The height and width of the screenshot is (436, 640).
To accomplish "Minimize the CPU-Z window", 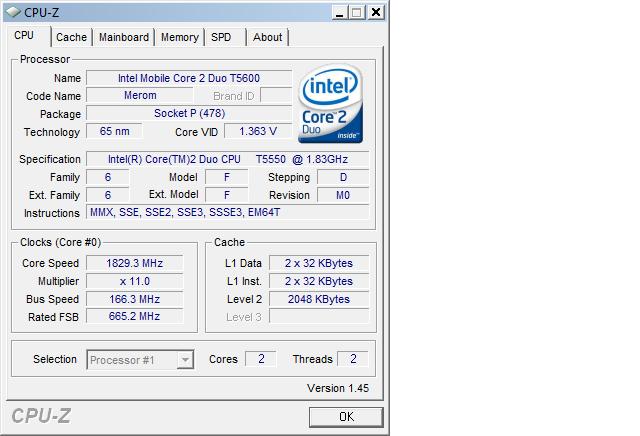I will [x=340, y=12].
